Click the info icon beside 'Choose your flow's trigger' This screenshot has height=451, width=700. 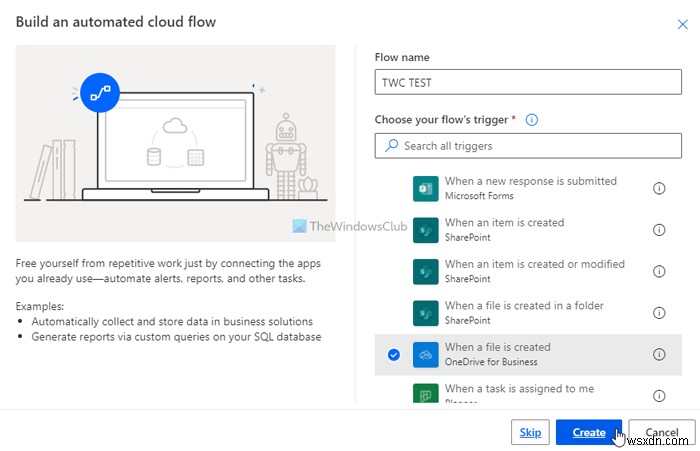point(531,120)
